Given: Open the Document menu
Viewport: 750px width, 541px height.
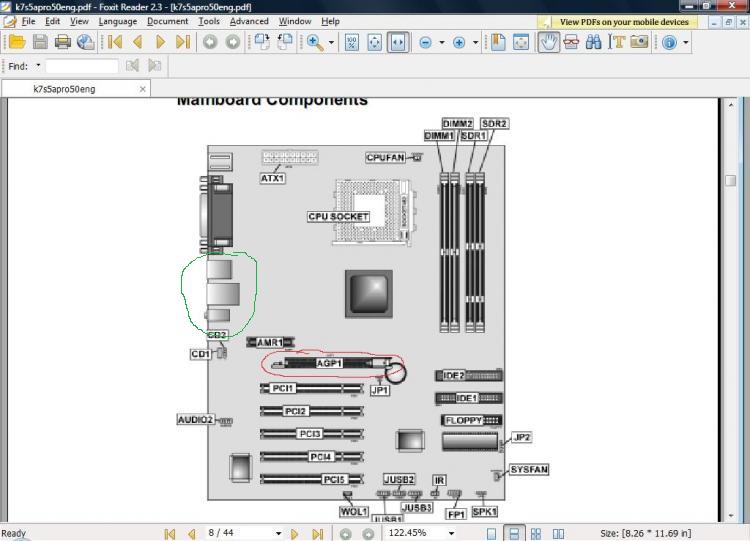Looking at the screenshot, I should (167, 22).
